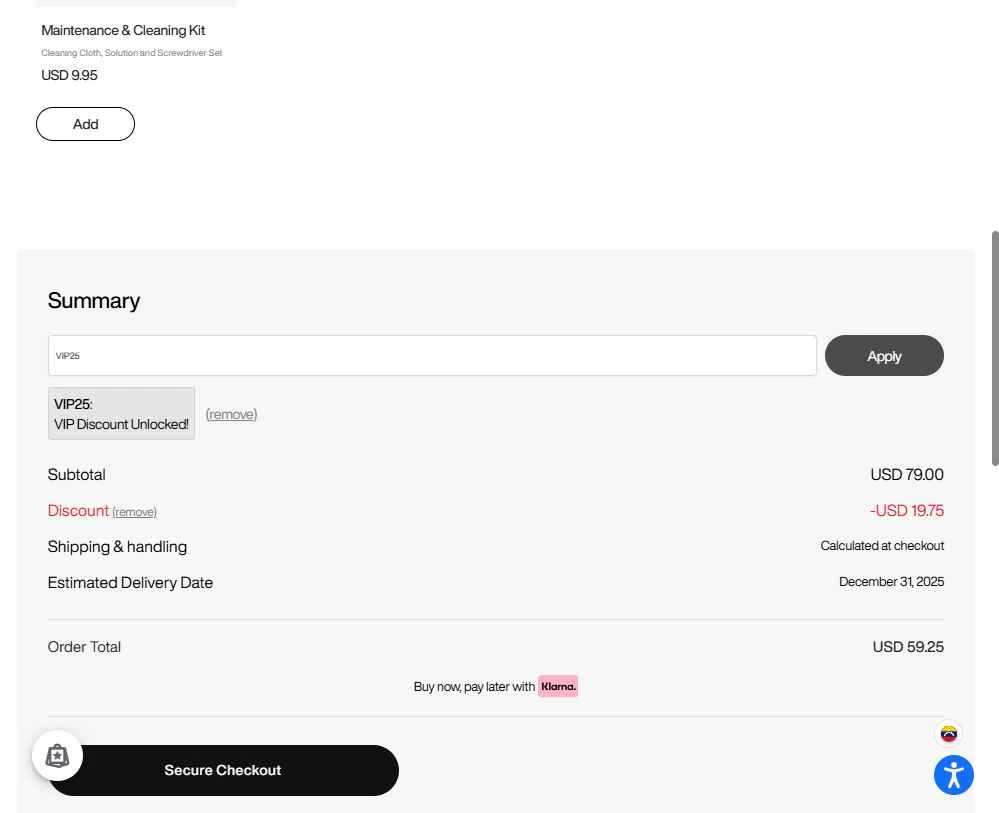Click Apply to submit promo code
This screenshot has height=813, width=999.
(883, 356)
